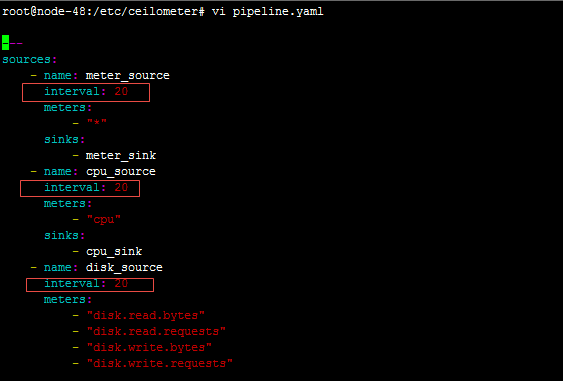
Task: Click the interval value 20 under meter_source
Action: coord(121,92)
